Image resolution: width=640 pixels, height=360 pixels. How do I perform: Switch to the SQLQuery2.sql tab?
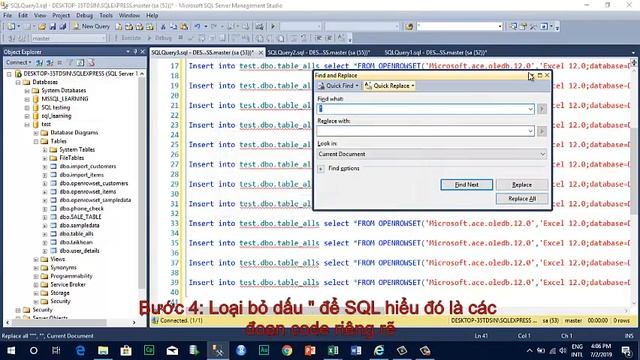pyautogui.click(x=319, y=52)
